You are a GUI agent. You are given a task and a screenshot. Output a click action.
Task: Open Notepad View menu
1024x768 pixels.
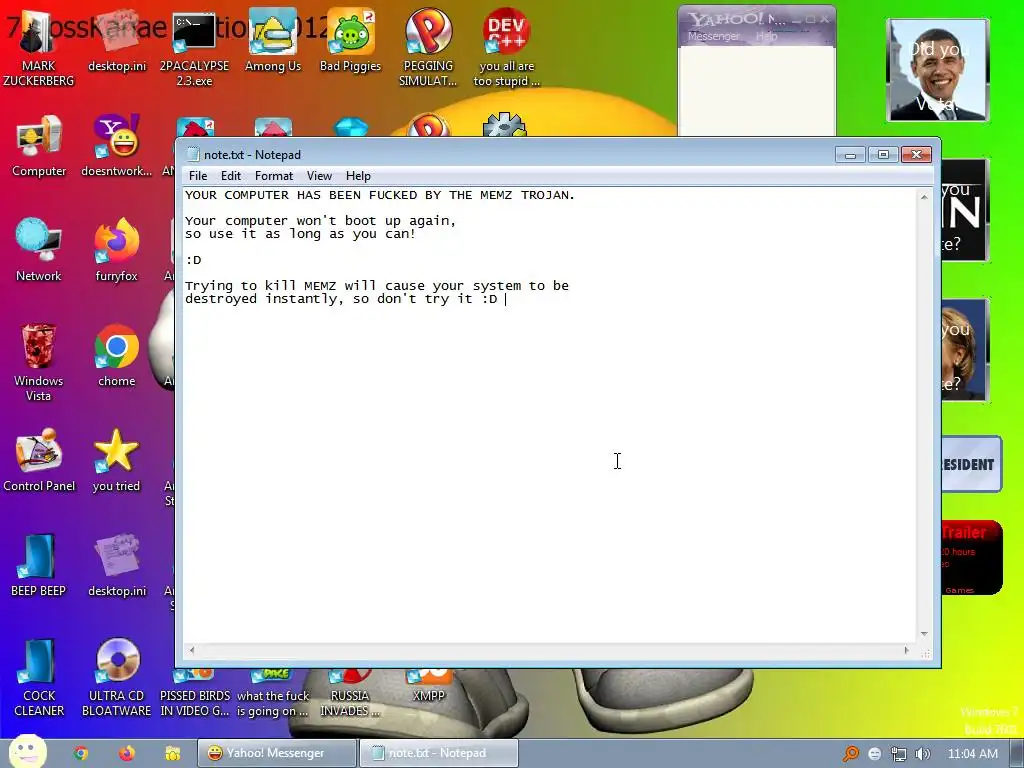point(319,176)
